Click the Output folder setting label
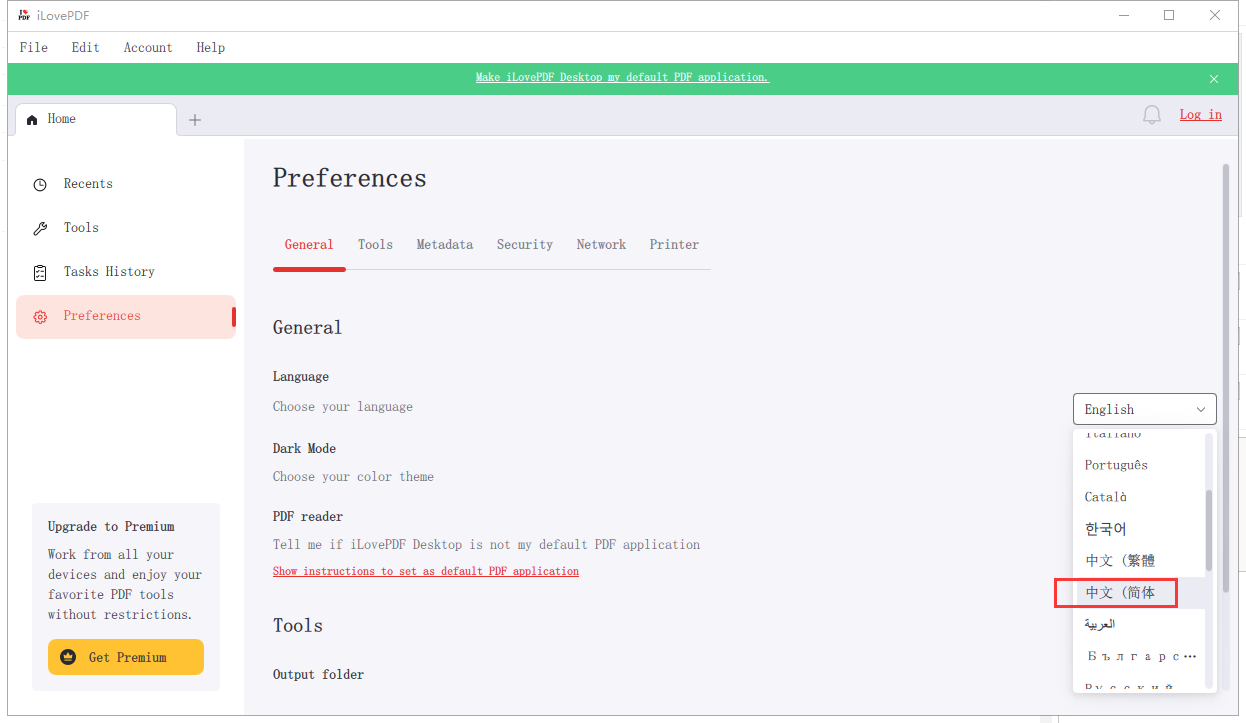 pyautogui.click(x=319, y=675)
